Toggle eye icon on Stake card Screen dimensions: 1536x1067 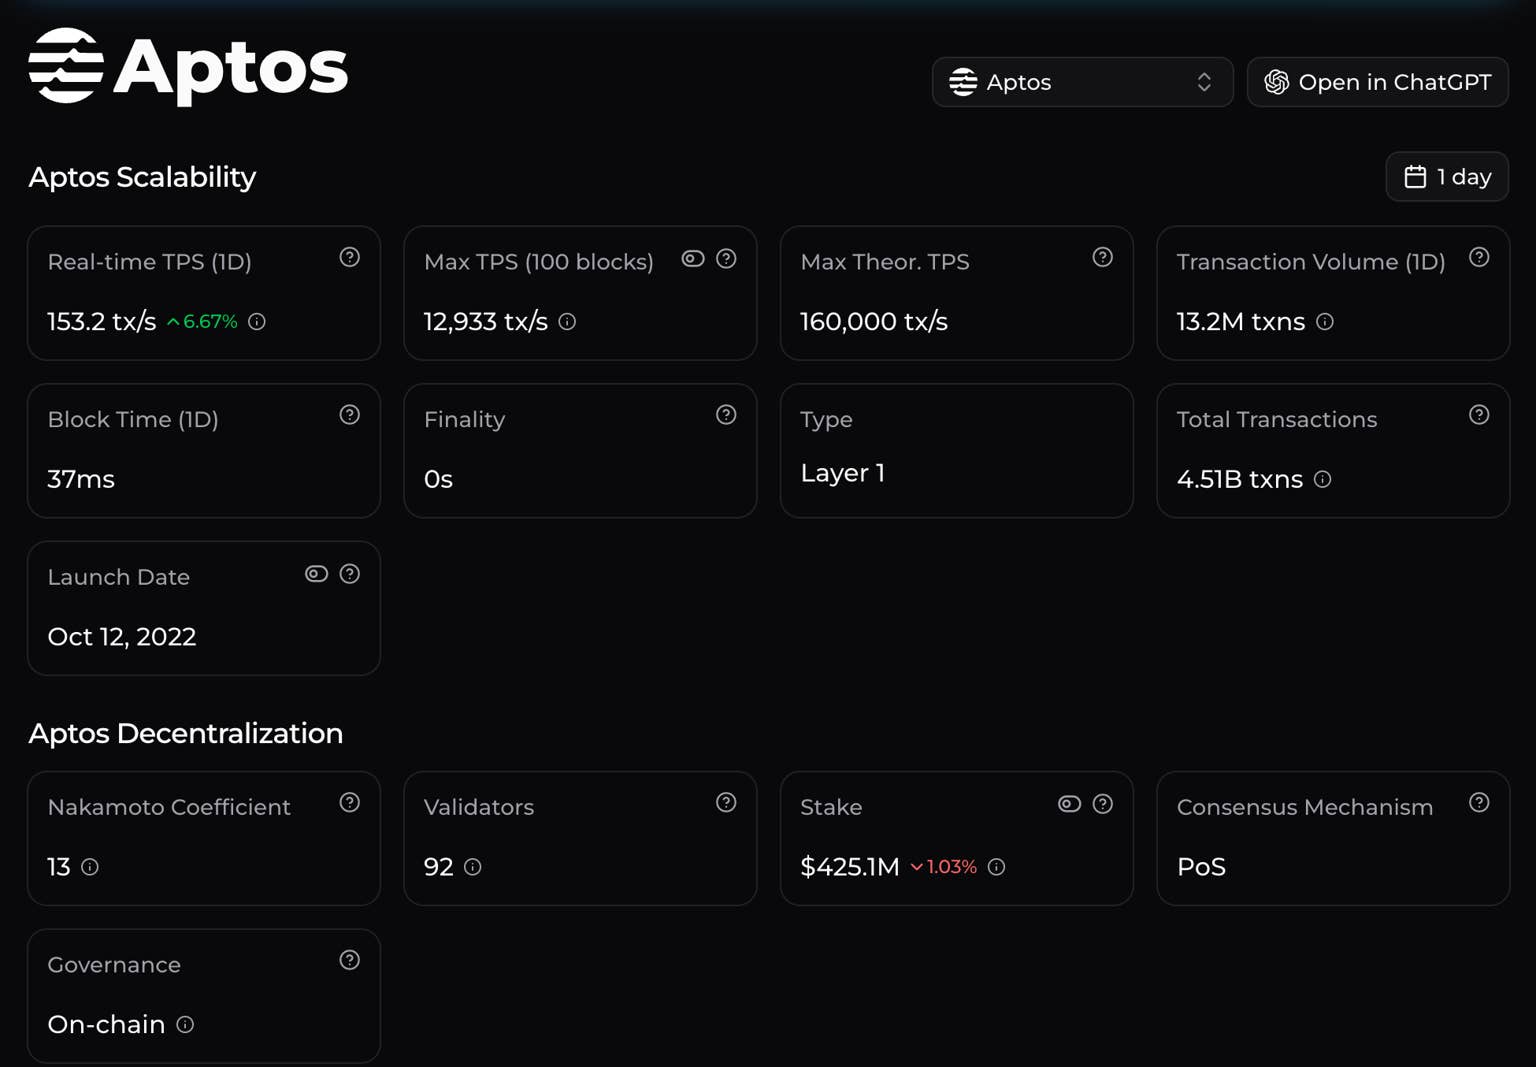coord(1069,804)
